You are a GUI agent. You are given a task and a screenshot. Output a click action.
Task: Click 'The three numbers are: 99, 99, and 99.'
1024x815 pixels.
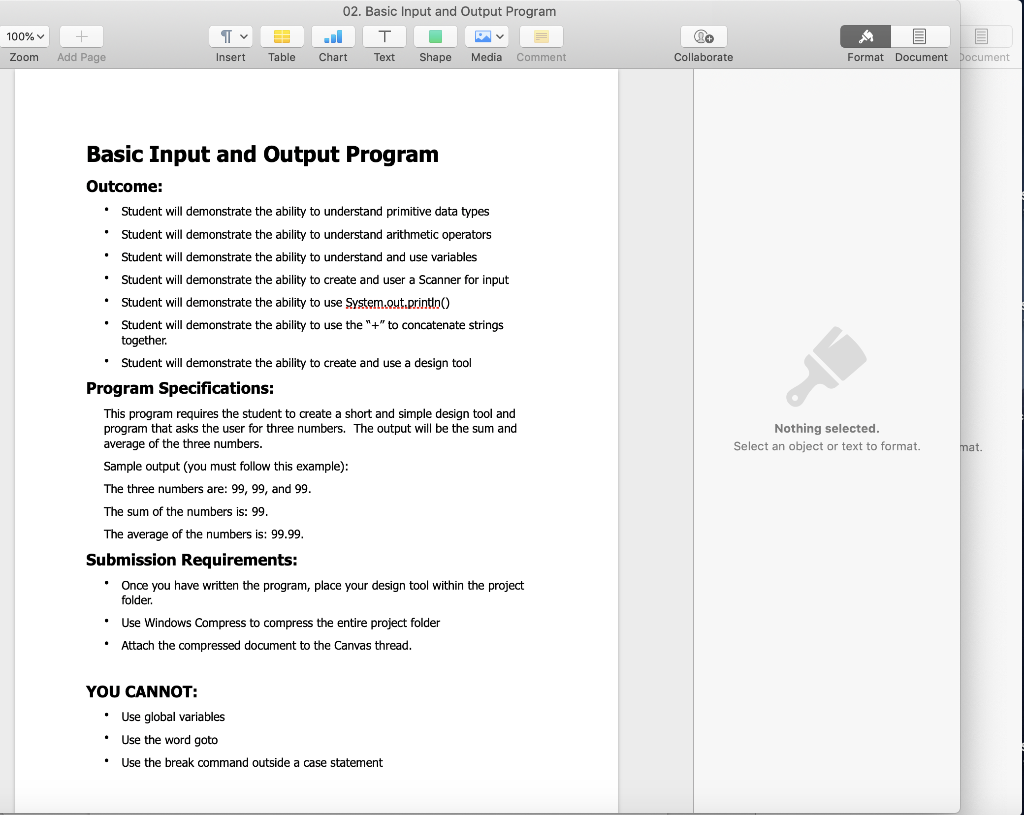[208, 489]
